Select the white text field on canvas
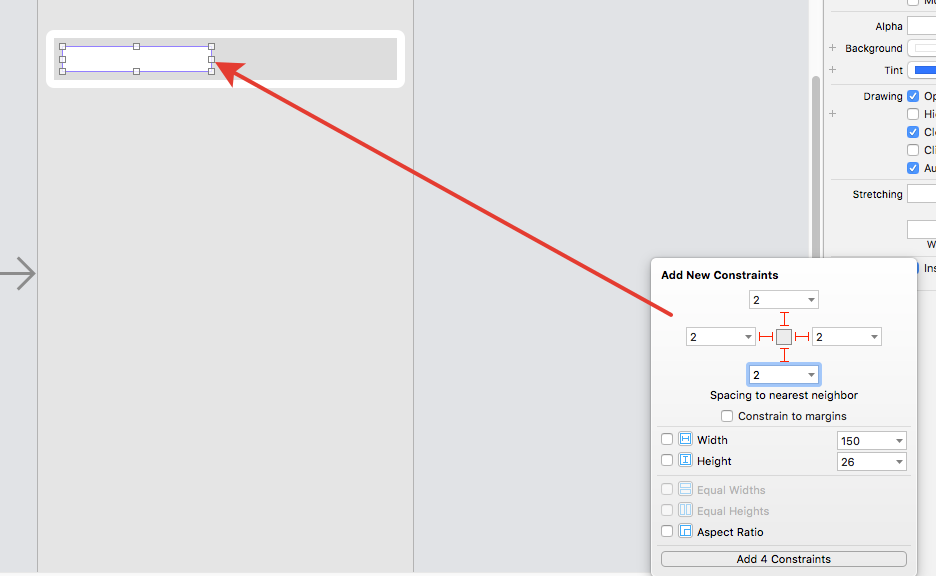The height and width of the screenshot is (576, 936). [137, 59]
